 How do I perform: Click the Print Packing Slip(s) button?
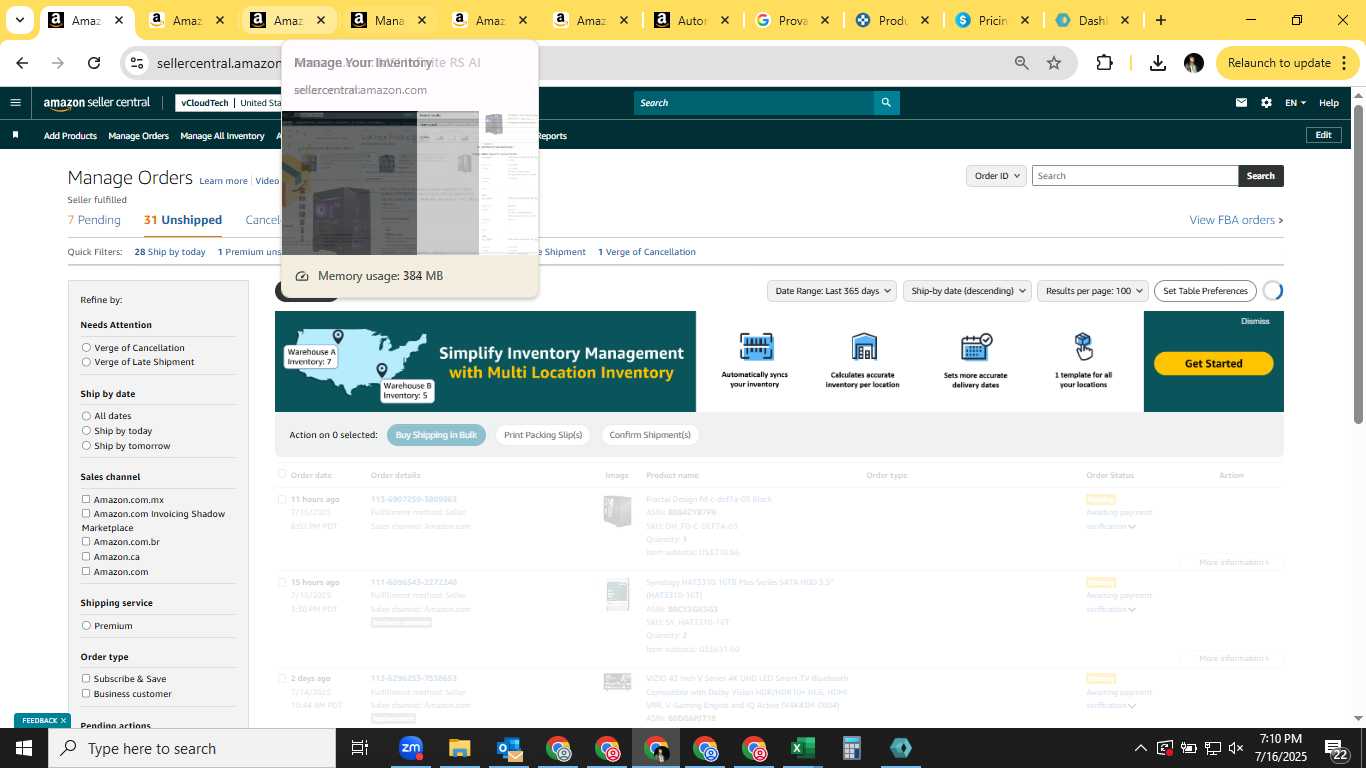coord(543,435)
